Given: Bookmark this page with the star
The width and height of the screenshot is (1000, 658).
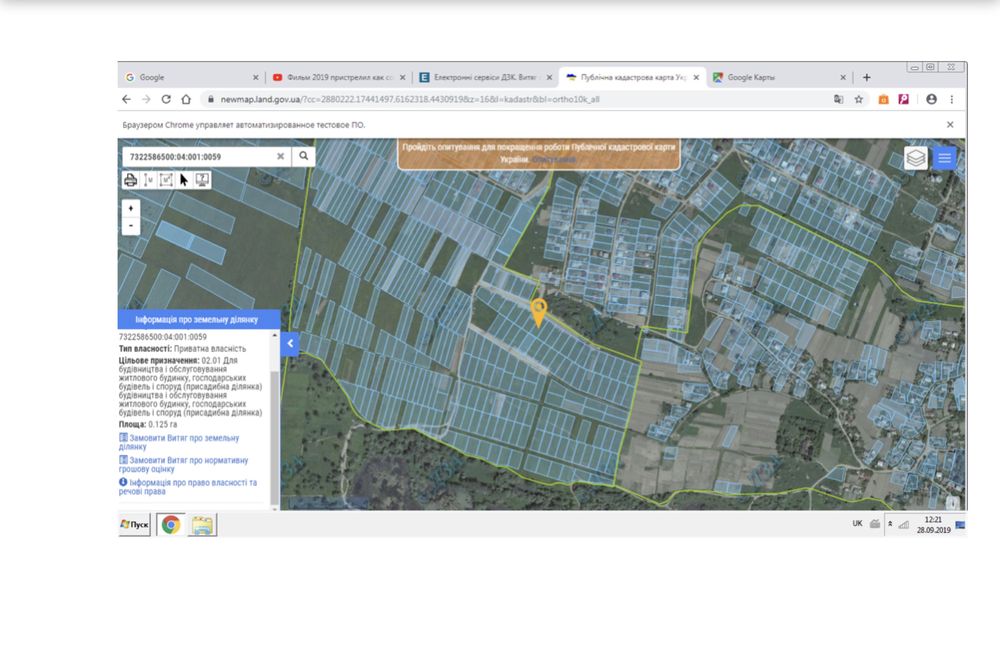Looking at the screenshot, I should (x=859, y=100).
